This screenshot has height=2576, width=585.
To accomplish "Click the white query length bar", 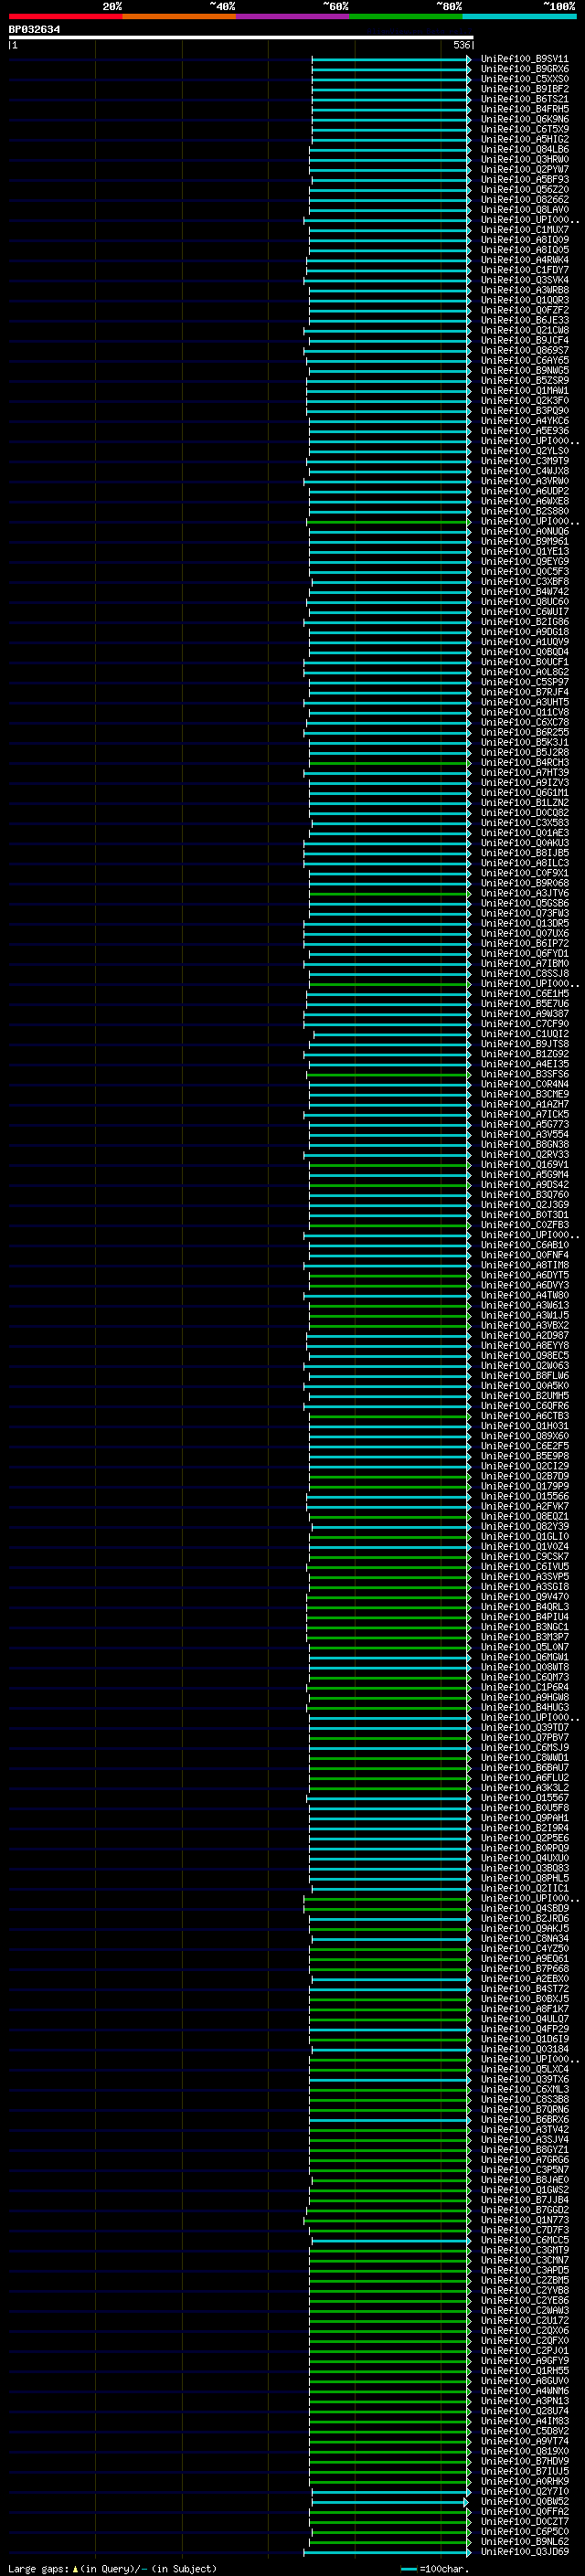I will [x=241, y=37].
